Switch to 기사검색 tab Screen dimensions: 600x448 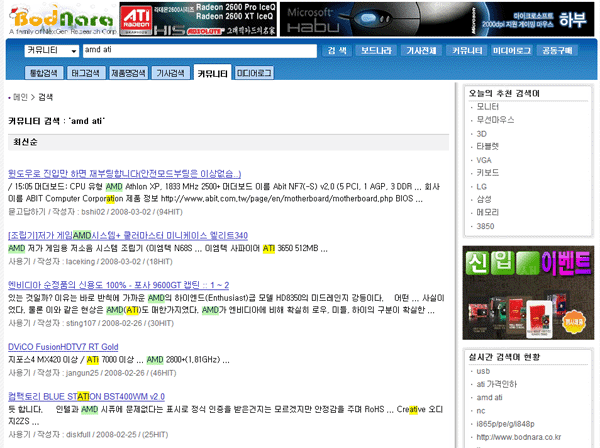click(x=170, y=73)
